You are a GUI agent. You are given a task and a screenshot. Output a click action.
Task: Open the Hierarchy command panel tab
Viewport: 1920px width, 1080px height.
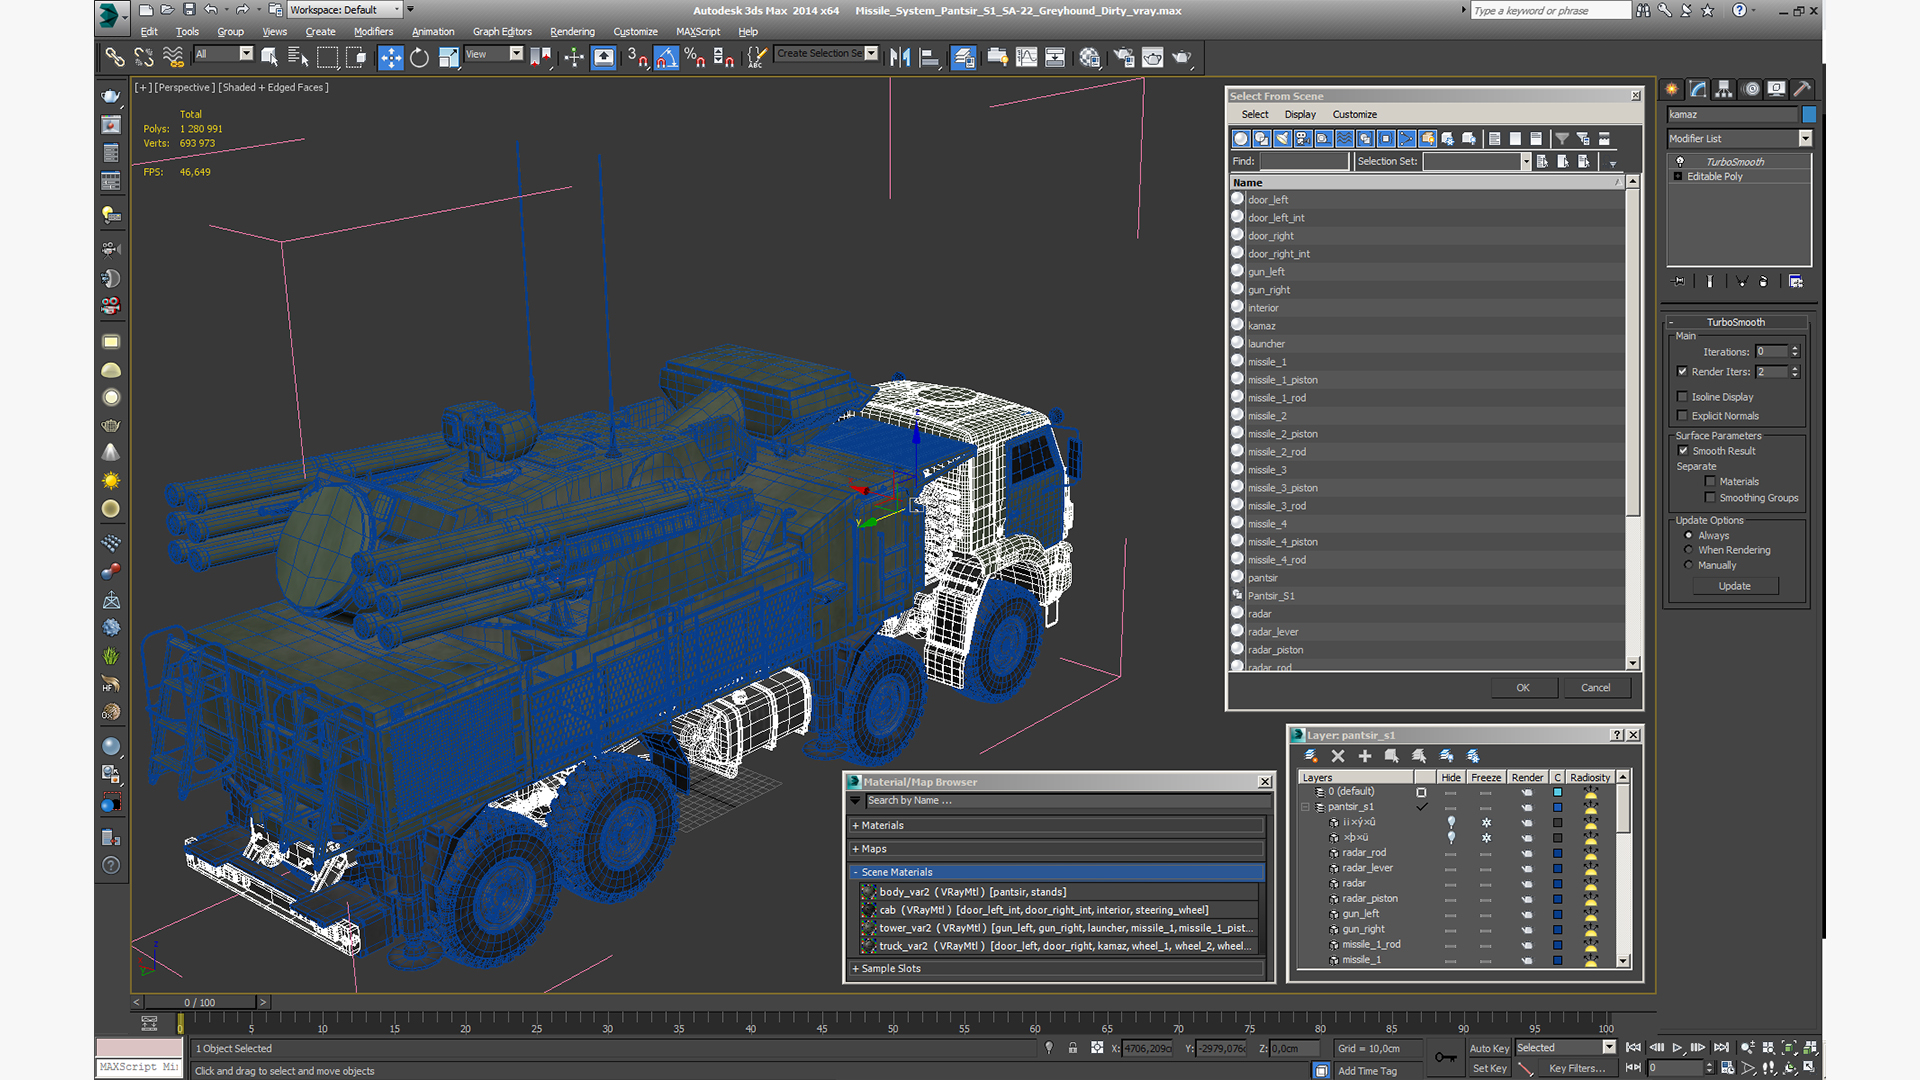pyautogui.click(x=1724, y=89)
